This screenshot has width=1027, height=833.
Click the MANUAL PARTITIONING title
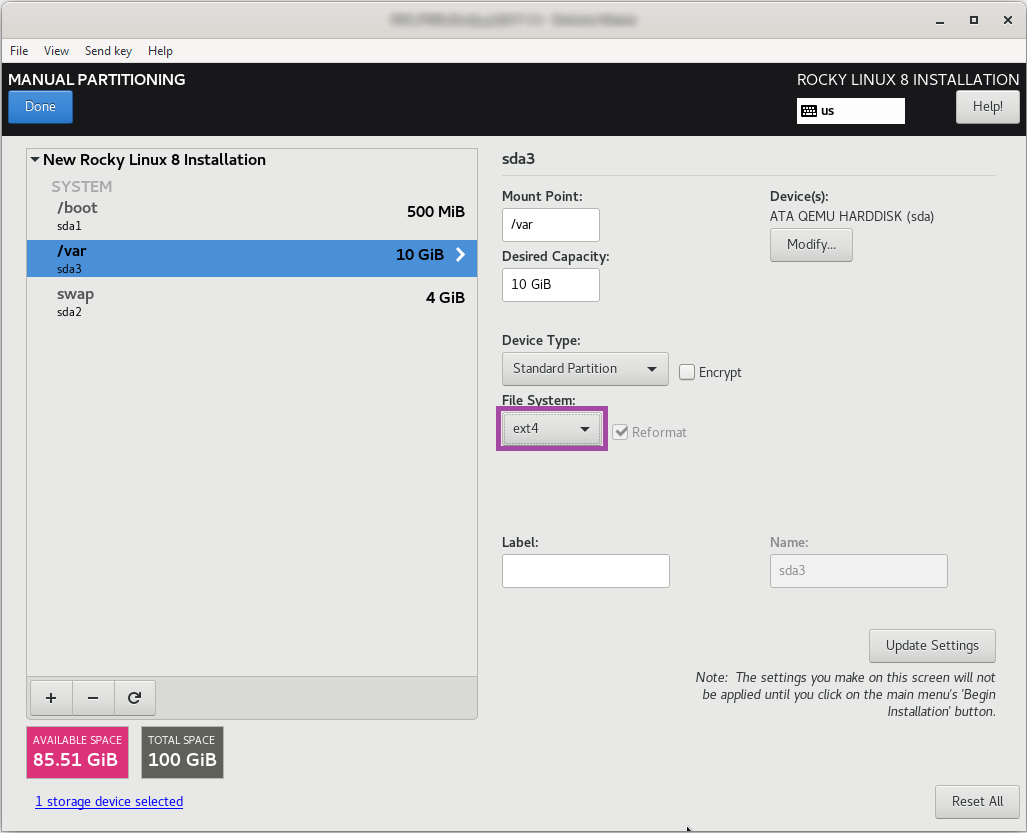pos(97,80)
